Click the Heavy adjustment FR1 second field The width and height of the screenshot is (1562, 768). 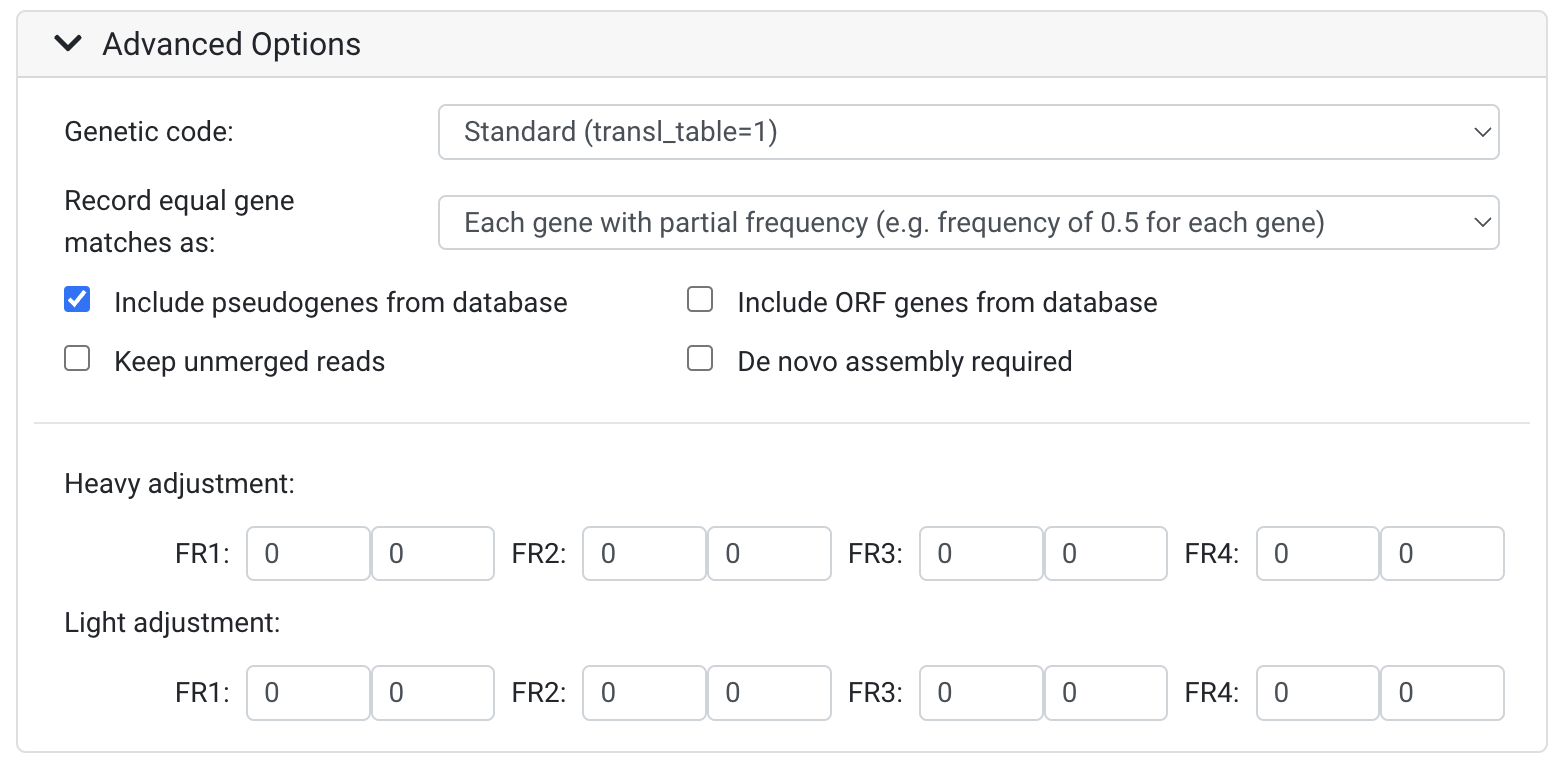pyautogui.click(x=433, y=554)
